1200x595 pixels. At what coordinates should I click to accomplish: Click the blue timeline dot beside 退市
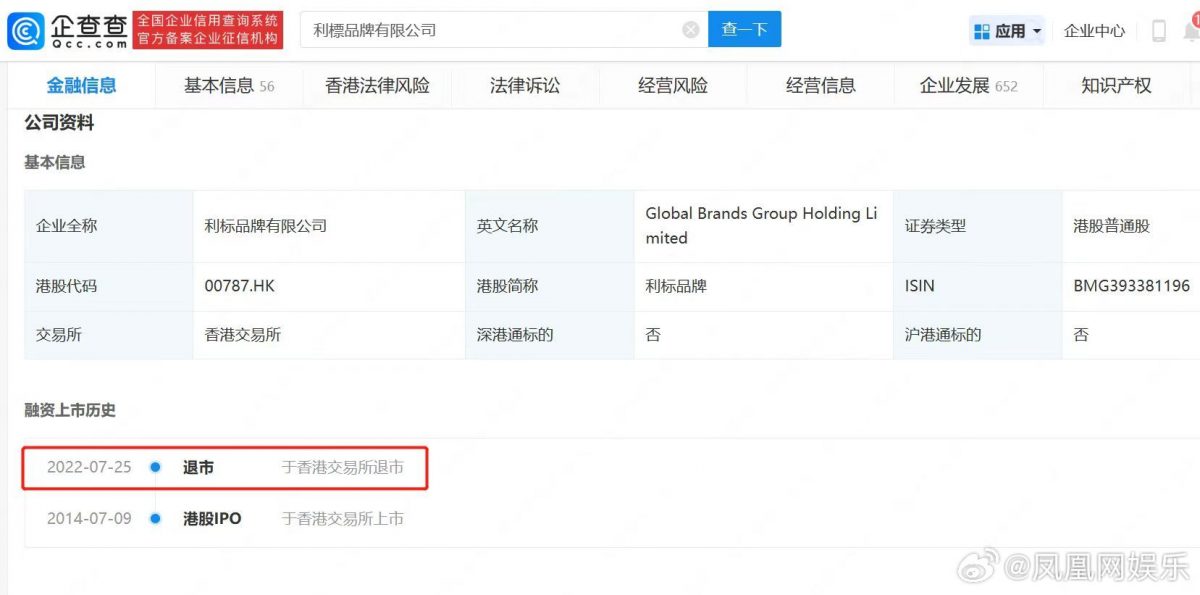pyautogui.click(x=155, y=466)
